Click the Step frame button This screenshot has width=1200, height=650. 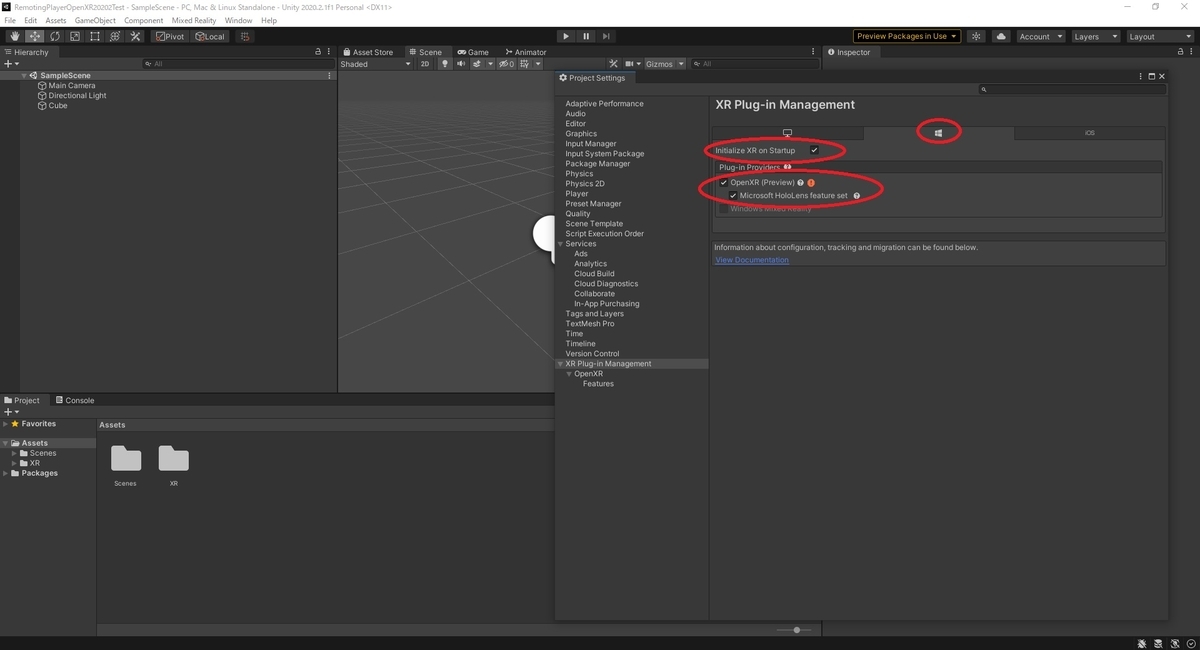coord(607,36)
